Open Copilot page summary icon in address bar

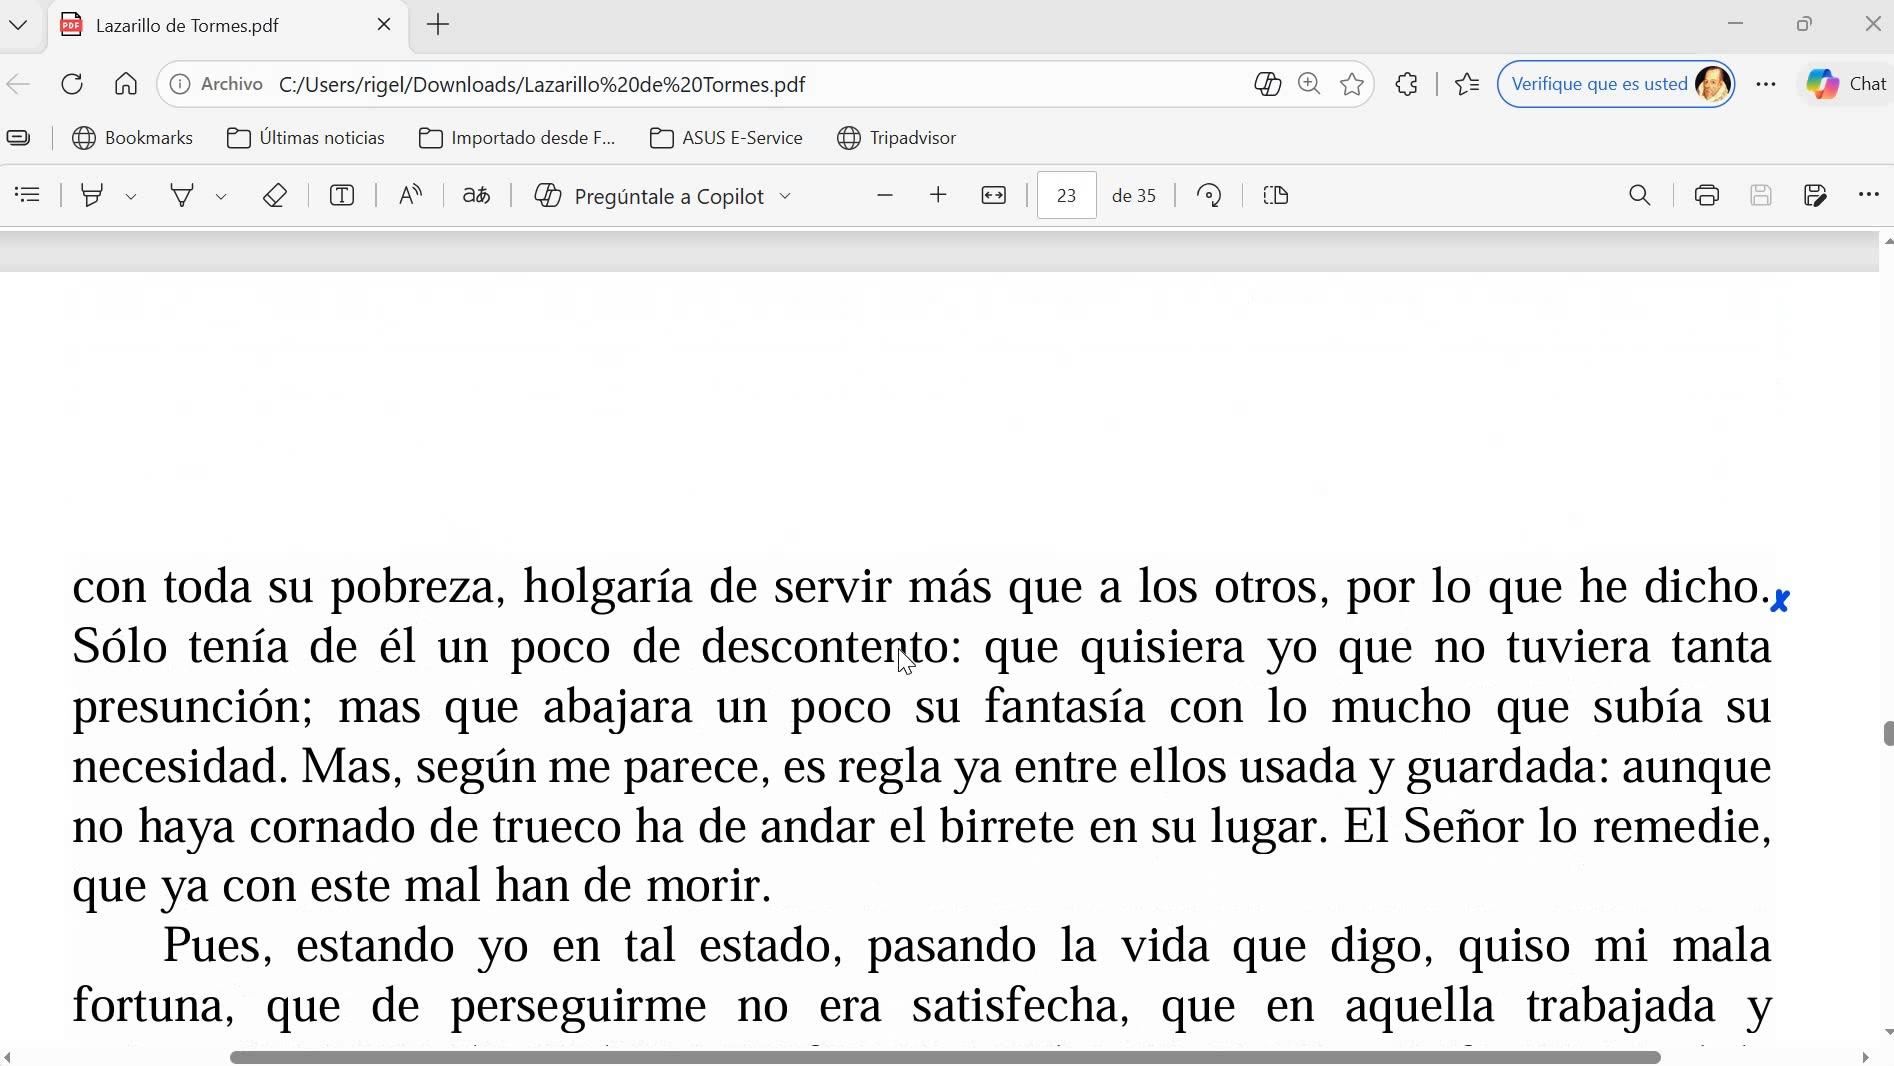tap(1267, 84)
